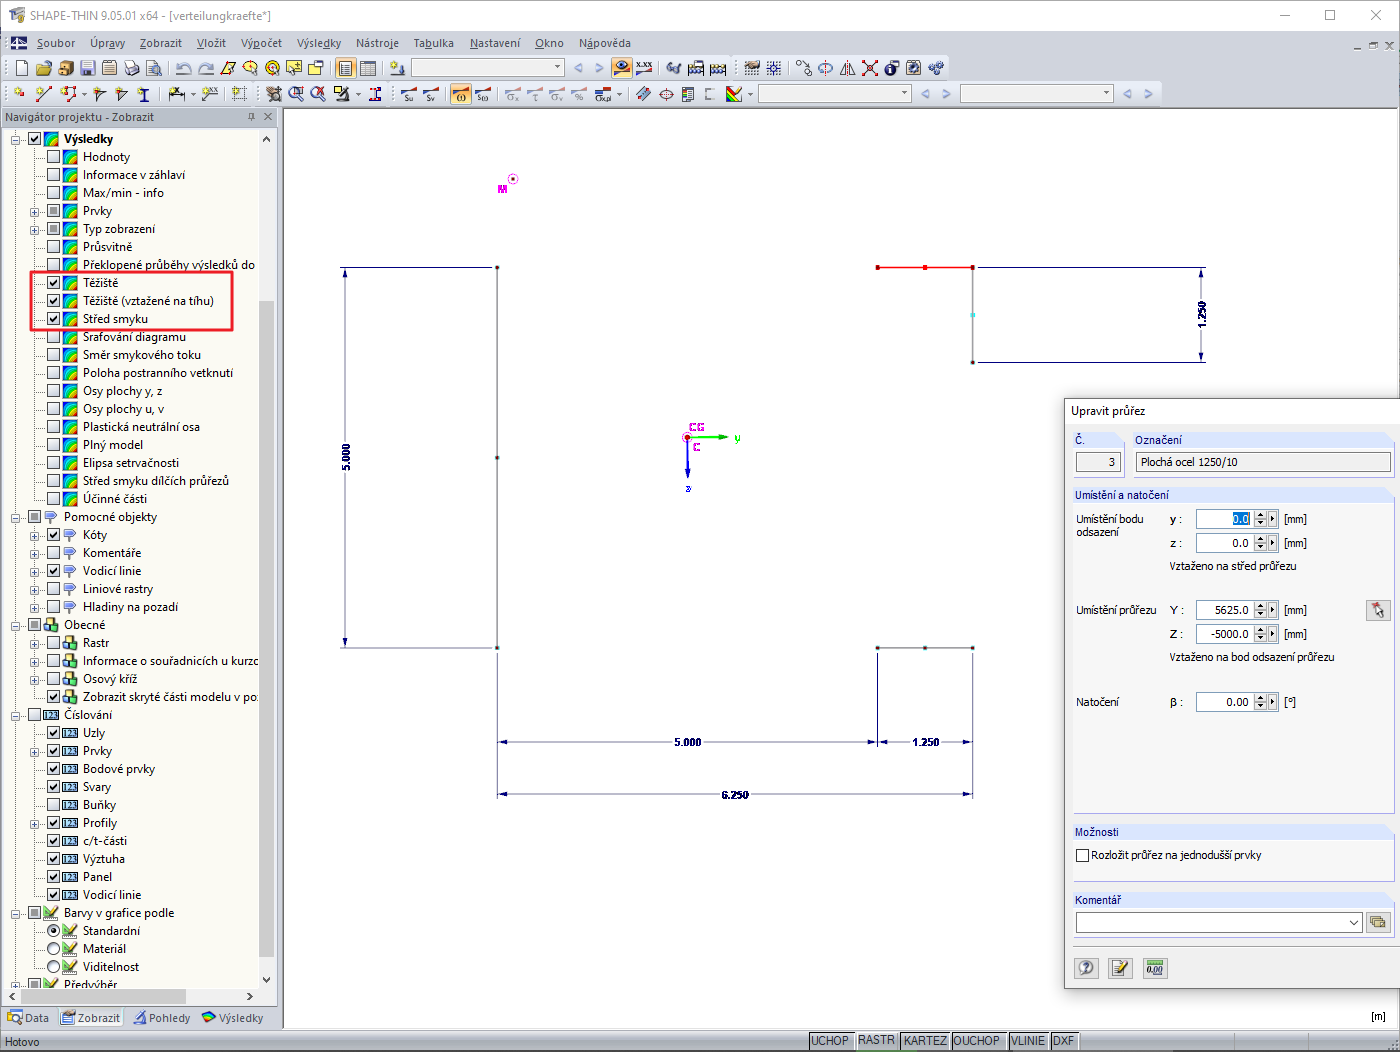Click the pick section location button
The image size is (1400, 1052).
[x=1378, y=610]
